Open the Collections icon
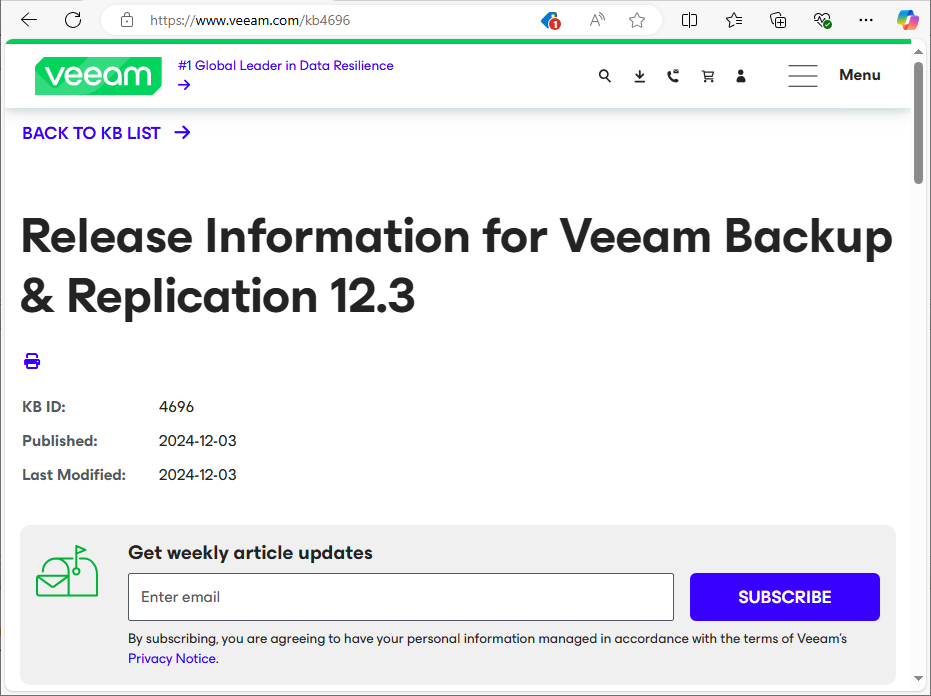931x696 pixels. point(778,20)
